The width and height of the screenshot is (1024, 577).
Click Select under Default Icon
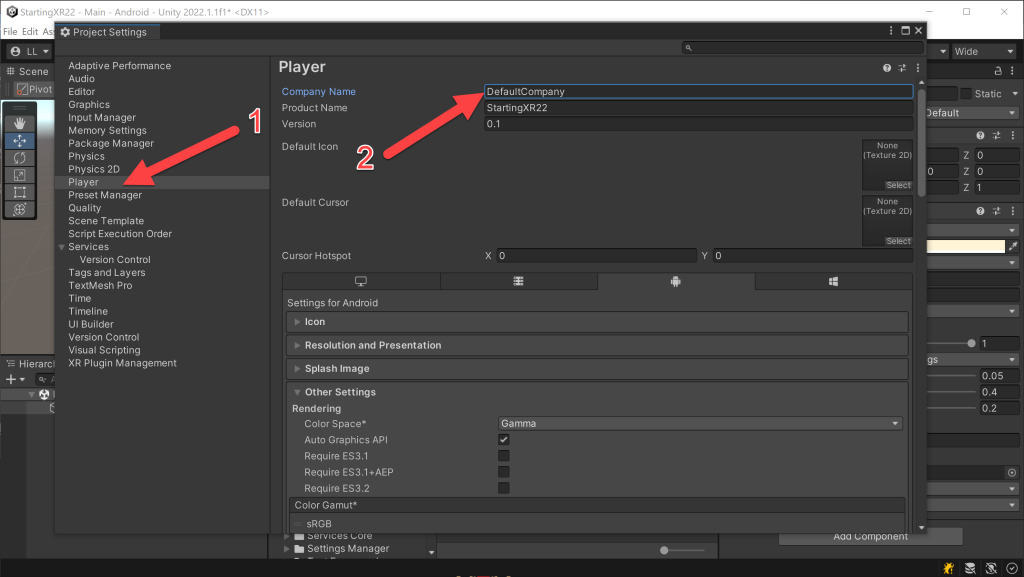click(898, 185)
